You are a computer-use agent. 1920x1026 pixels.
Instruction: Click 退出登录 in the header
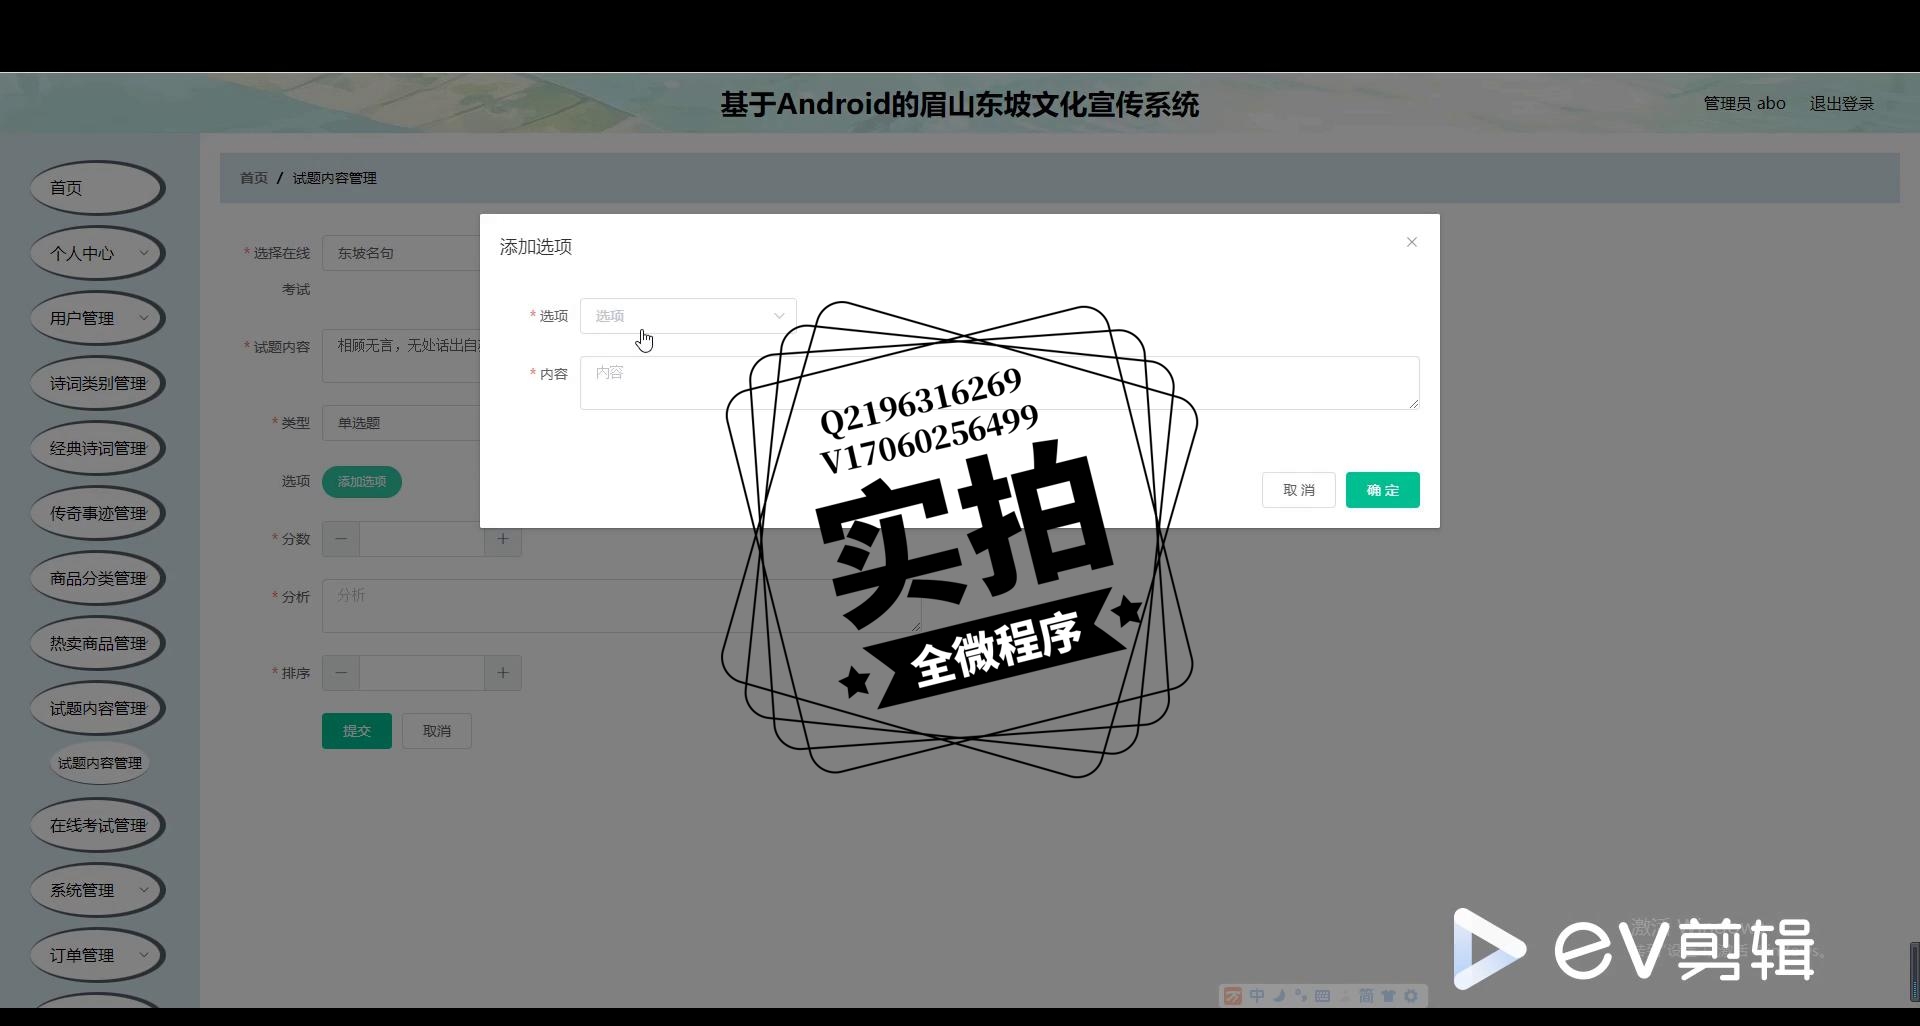coord(1841,103)
